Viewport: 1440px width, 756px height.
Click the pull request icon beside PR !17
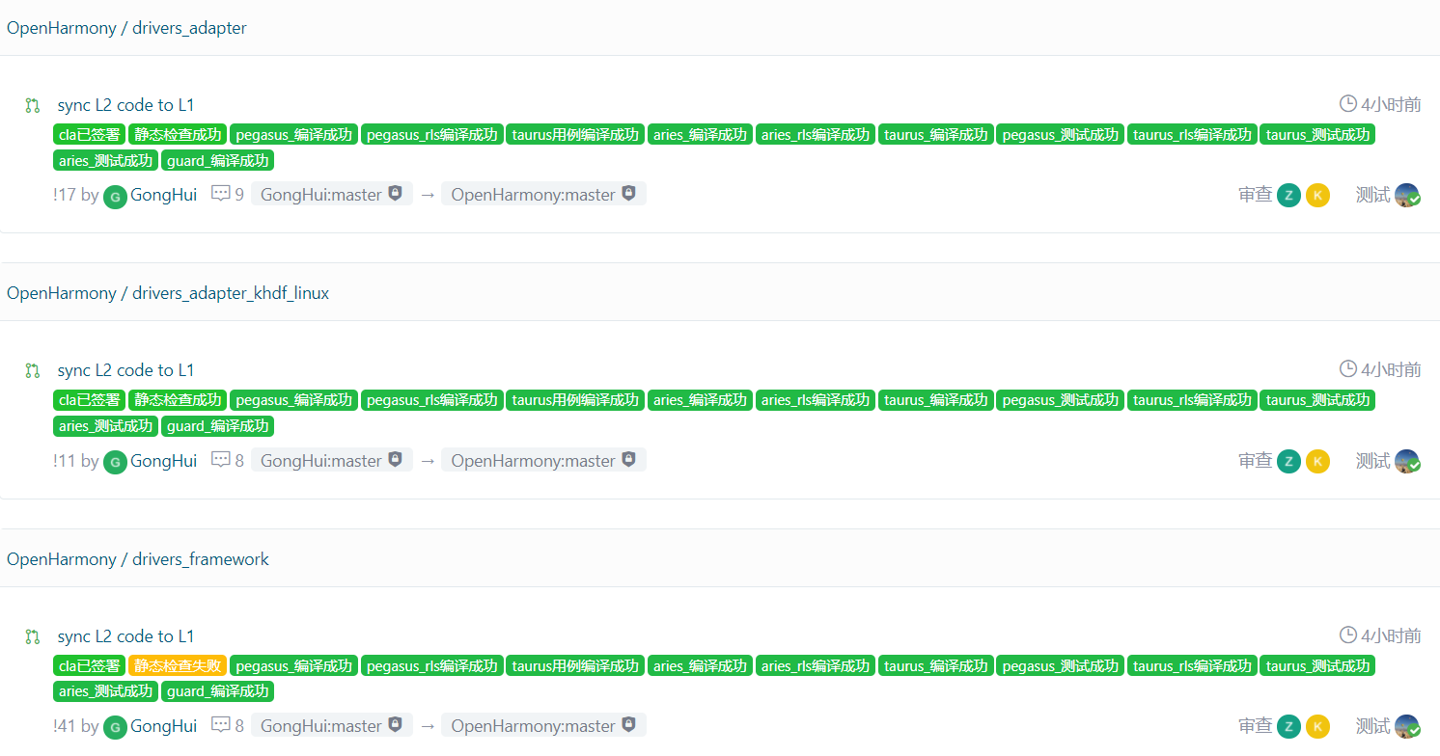click(33, 105)
